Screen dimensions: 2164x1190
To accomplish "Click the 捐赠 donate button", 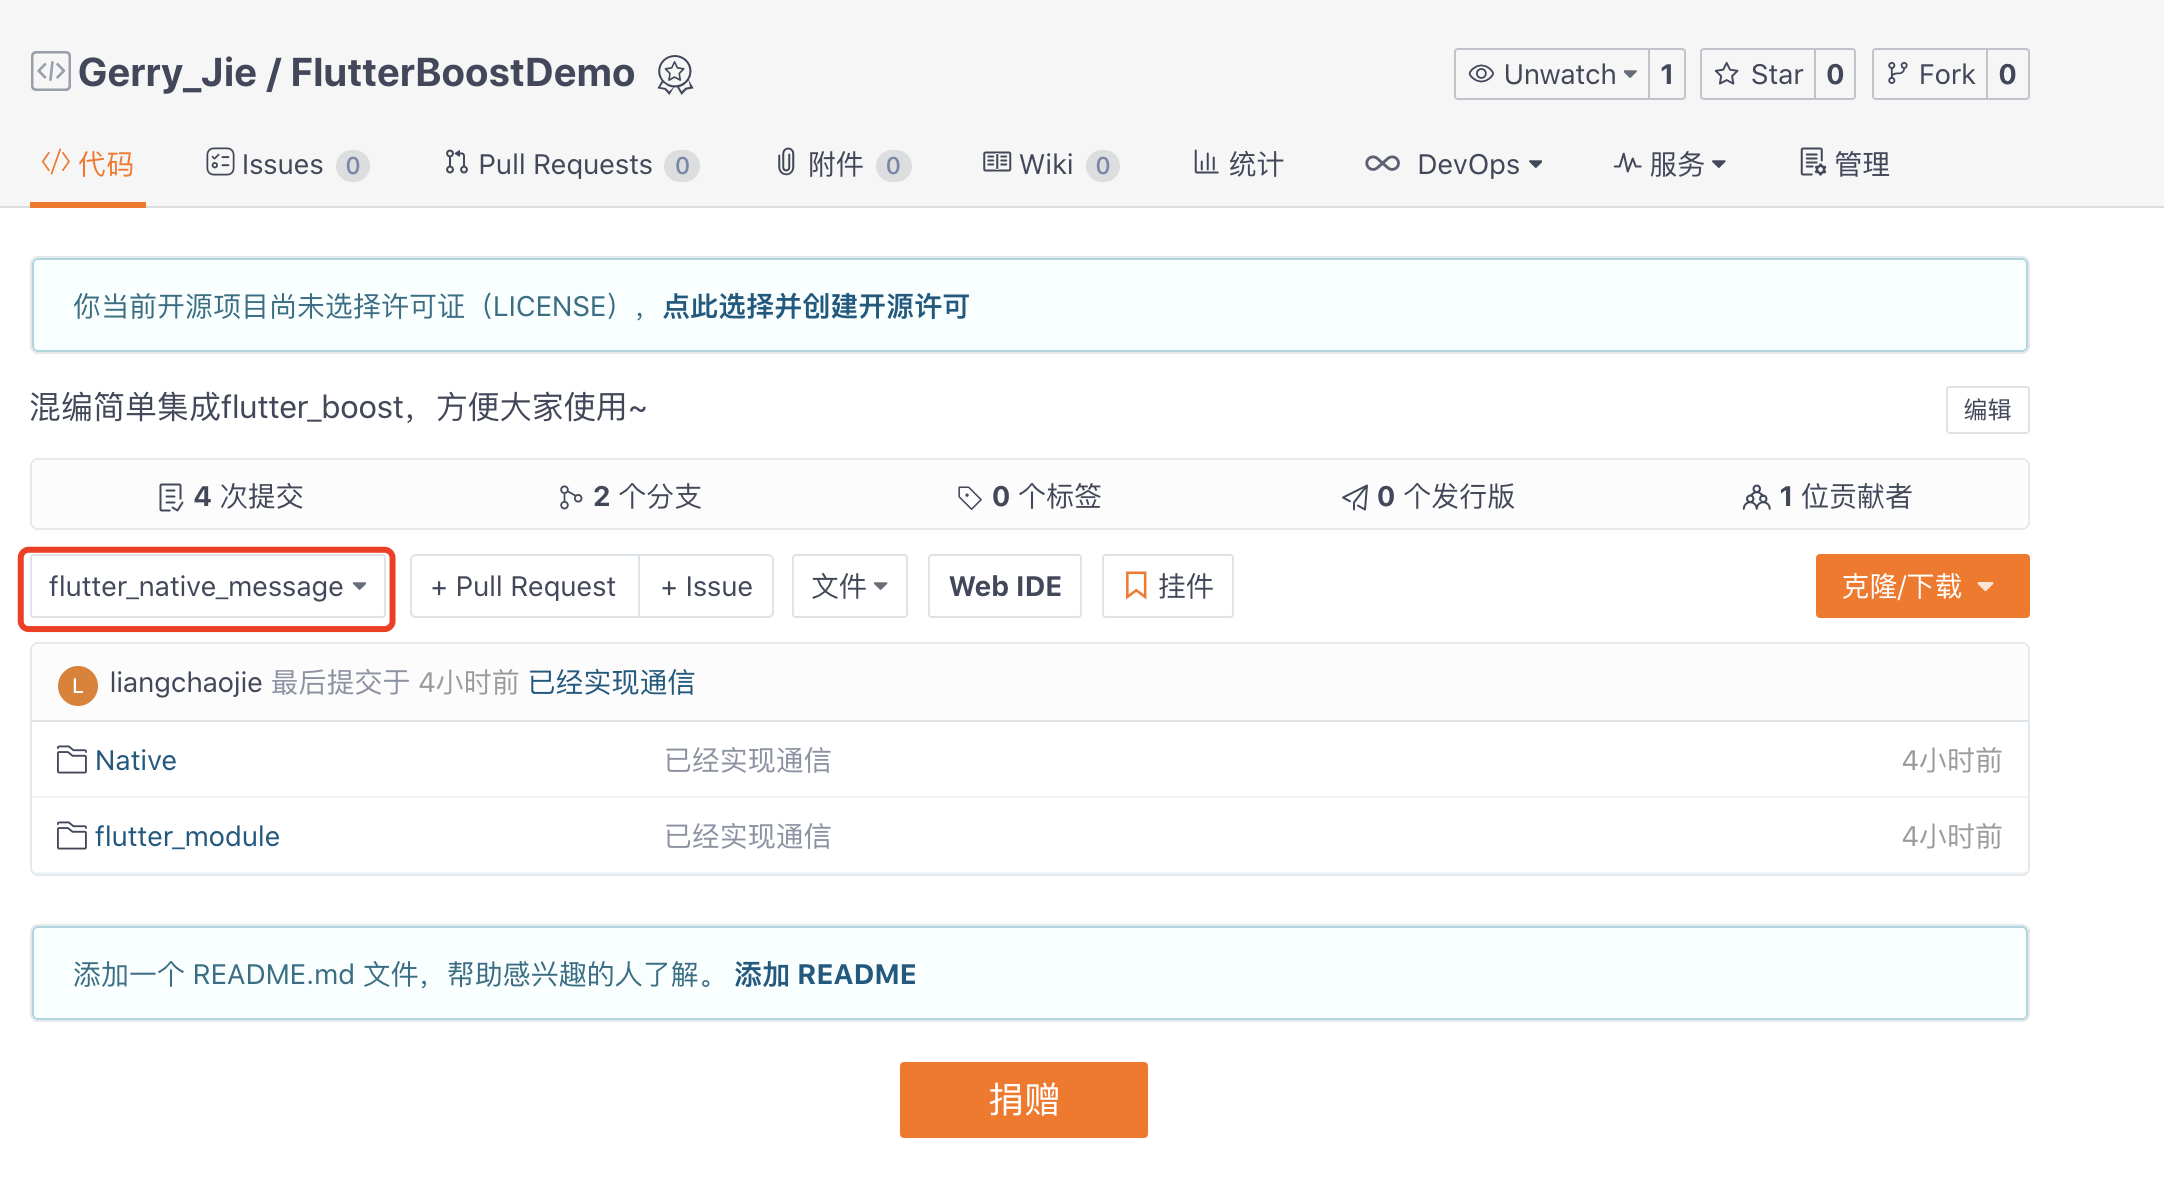I will pos(1022,1099).
